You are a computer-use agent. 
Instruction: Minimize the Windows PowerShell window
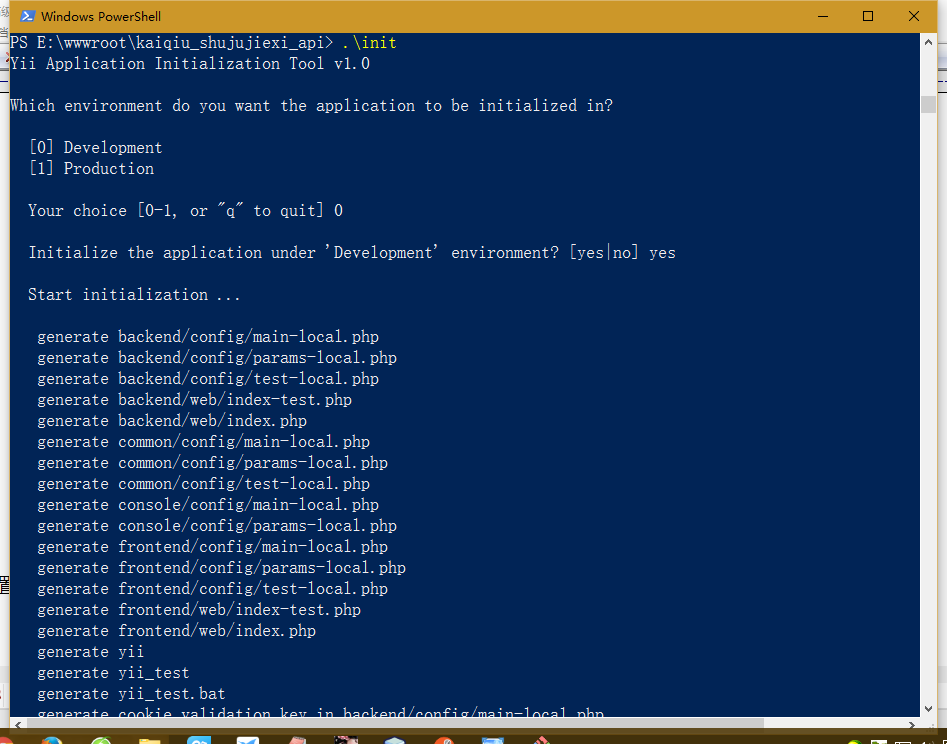(x=822, y=16)
